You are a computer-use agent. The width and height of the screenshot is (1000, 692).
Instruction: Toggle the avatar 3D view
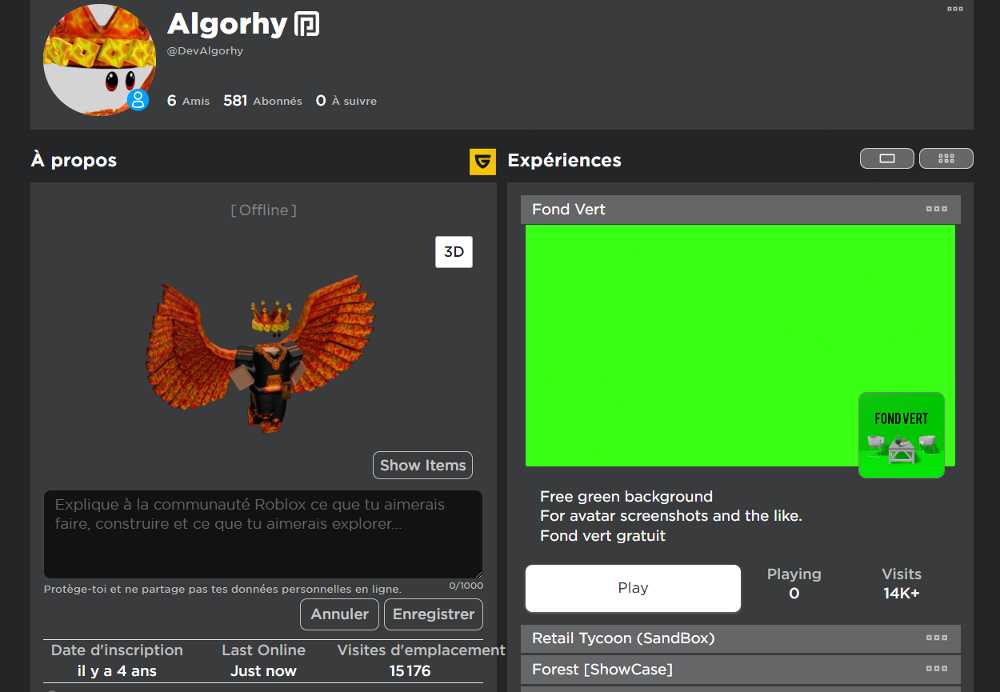point(454,252)
